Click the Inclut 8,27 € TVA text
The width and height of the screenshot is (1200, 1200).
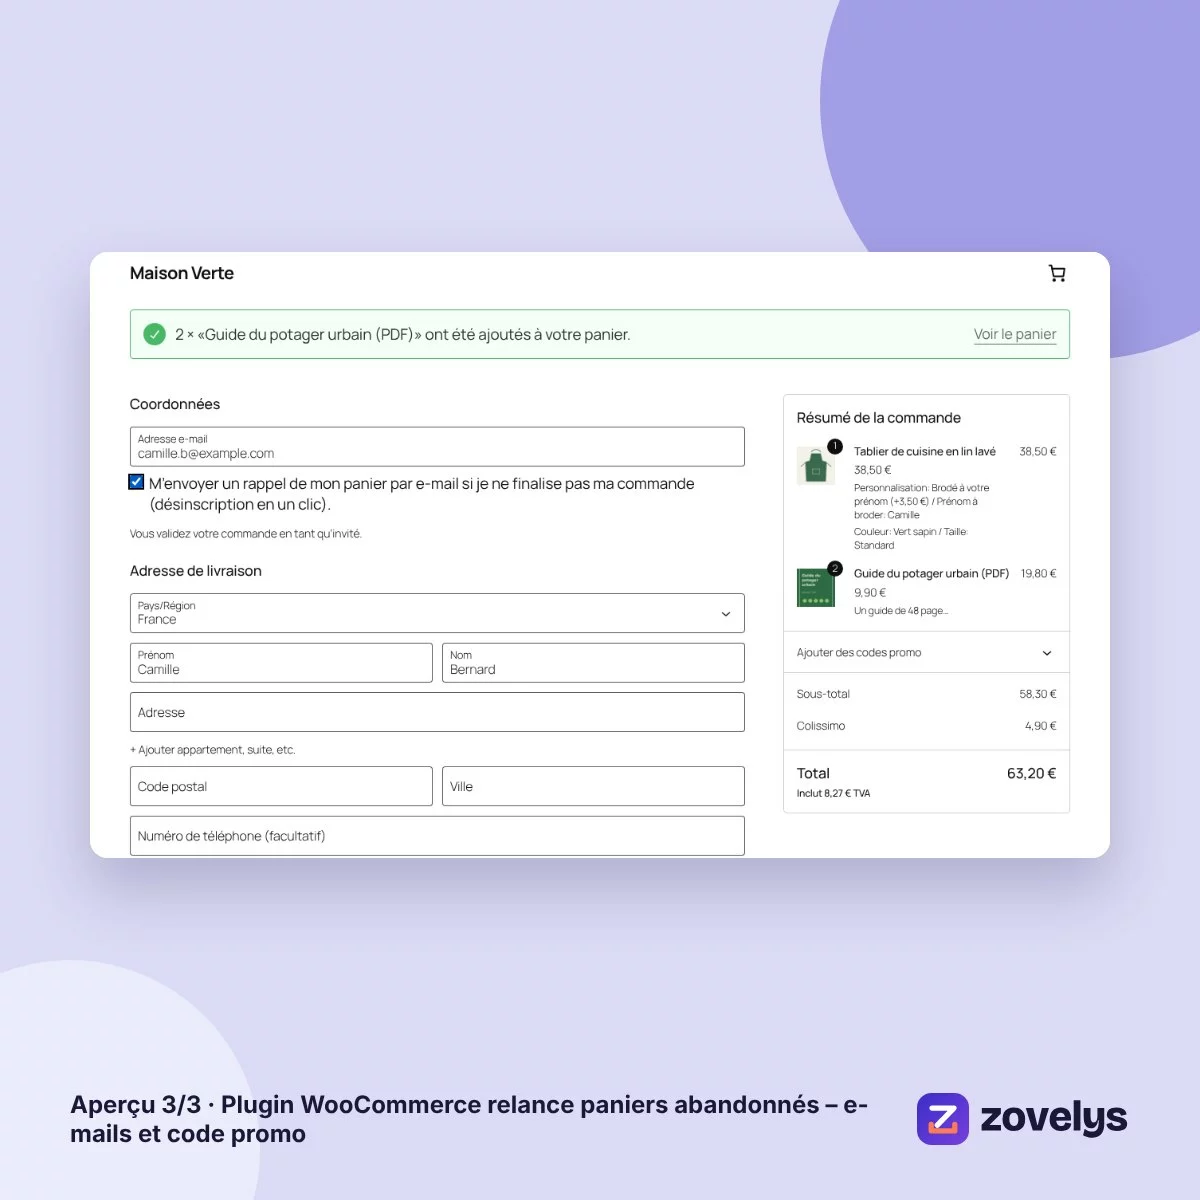click(x=833, y=793)
